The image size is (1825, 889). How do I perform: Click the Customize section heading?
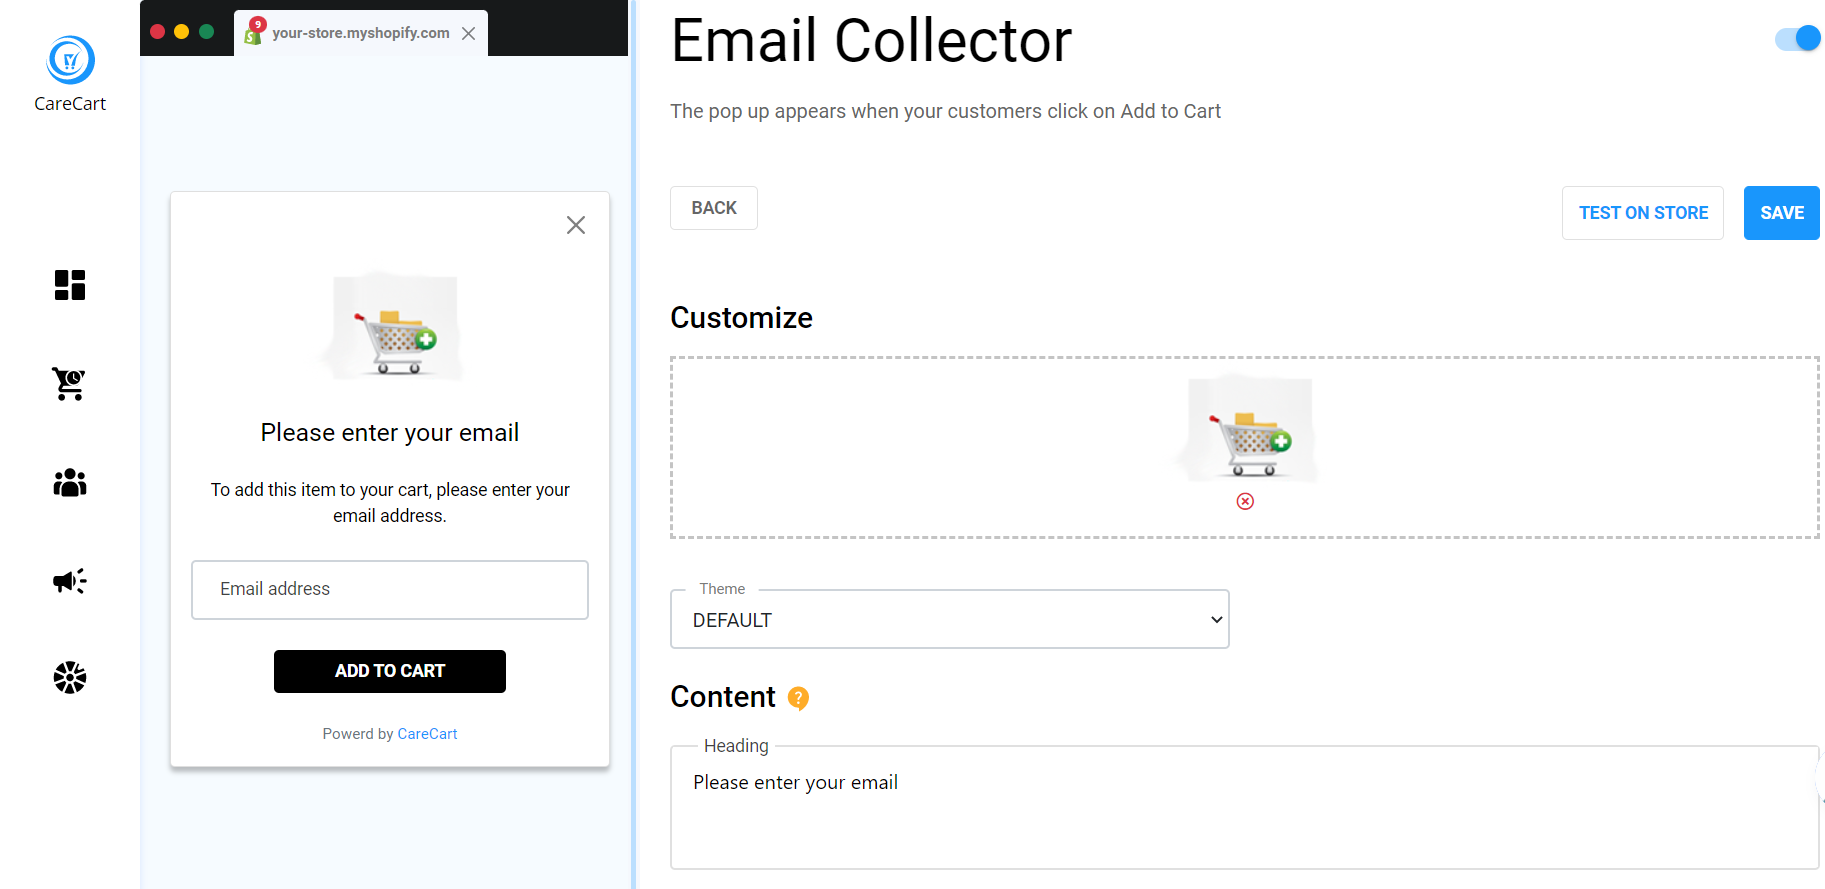pyautogui.click(x=741, y=318)
